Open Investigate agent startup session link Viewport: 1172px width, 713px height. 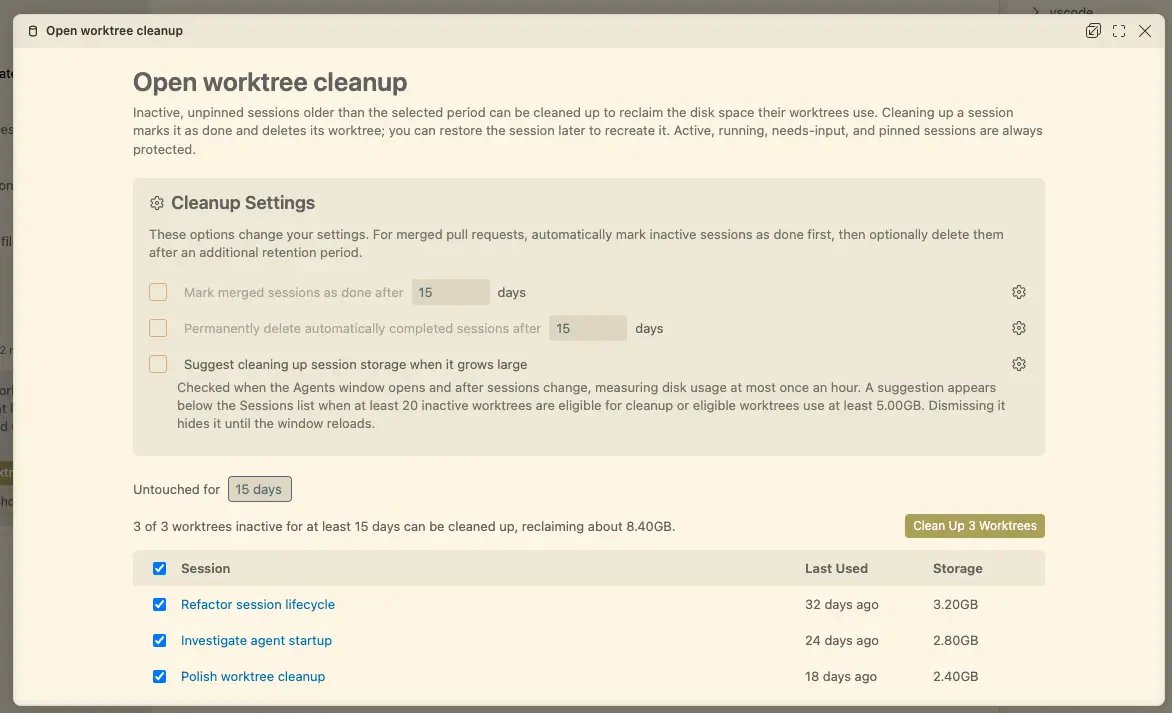point(256,641)
